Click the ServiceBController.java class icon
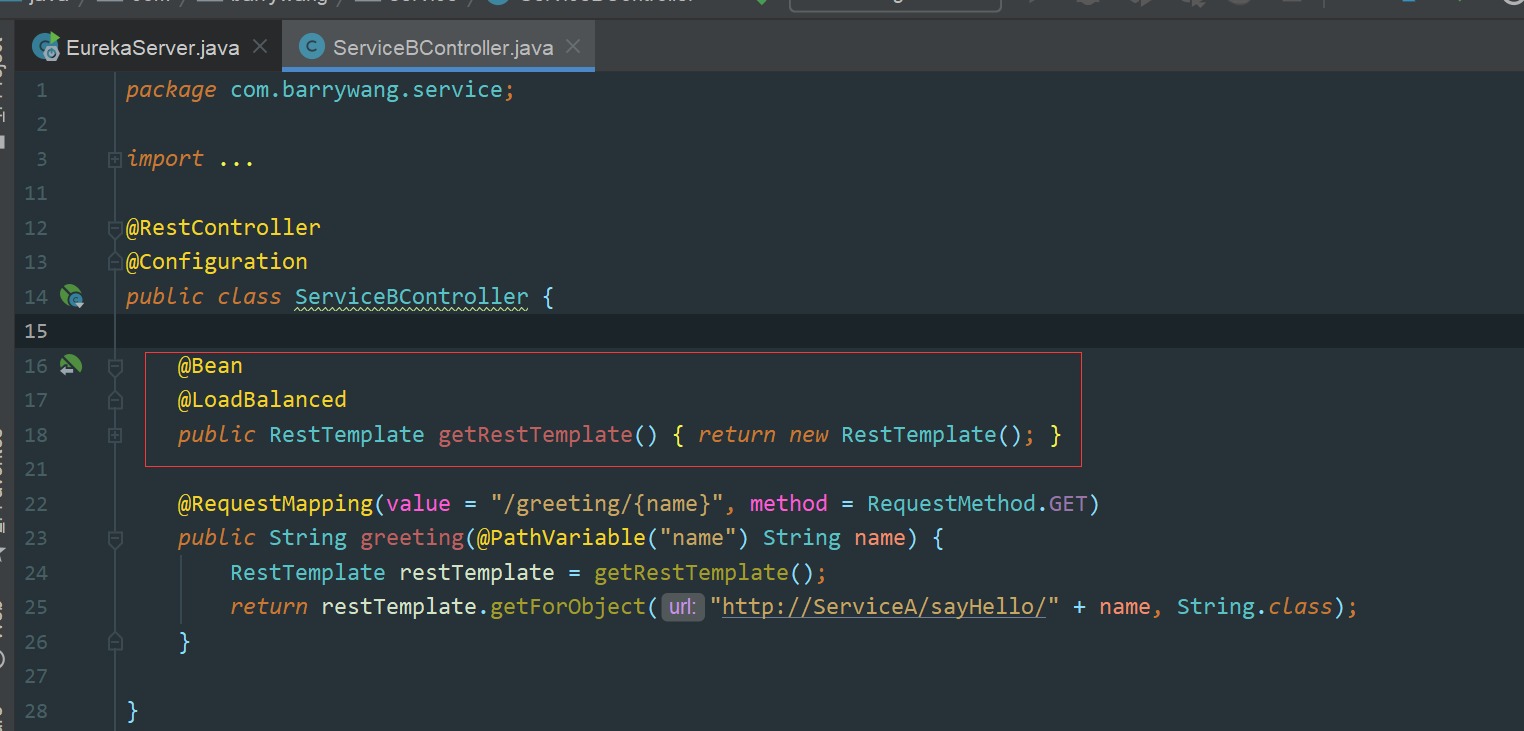Image resolution: width=1524 pixels, height=731 pixels. 312,47
